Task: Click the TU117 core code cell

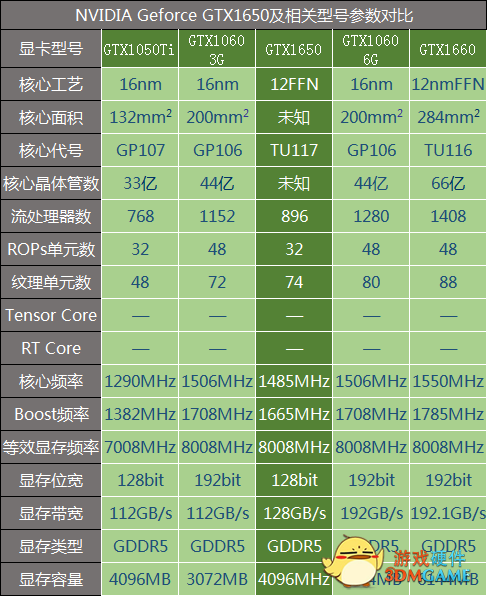Action: pos(294,150)
